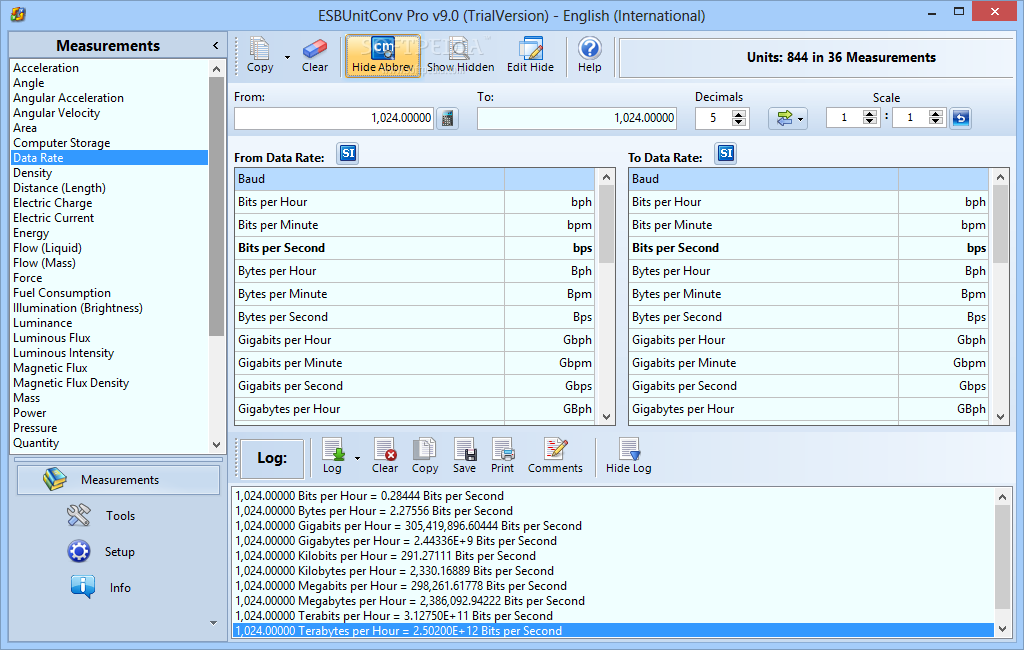Select Gigabits per Minute in From list

point(415,363)
